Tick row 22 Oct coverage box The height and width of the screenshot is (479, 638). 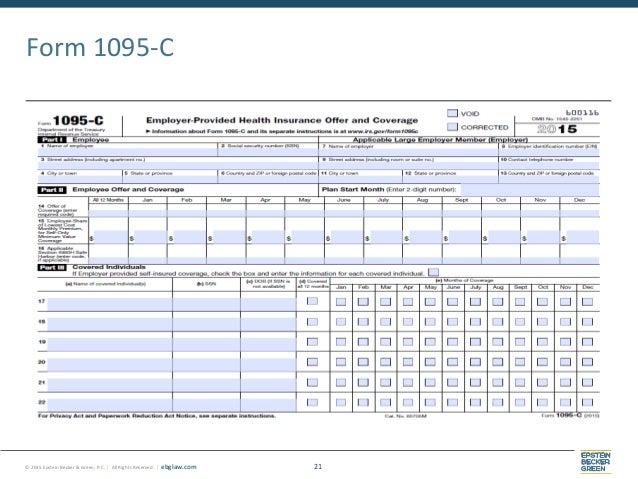coord(542,402)
